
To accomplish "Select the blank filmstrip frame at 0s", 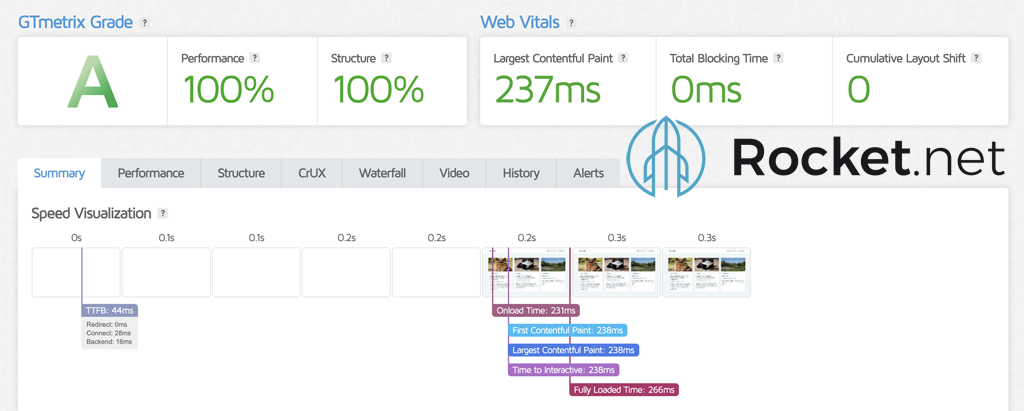I will tap(76, 272).
